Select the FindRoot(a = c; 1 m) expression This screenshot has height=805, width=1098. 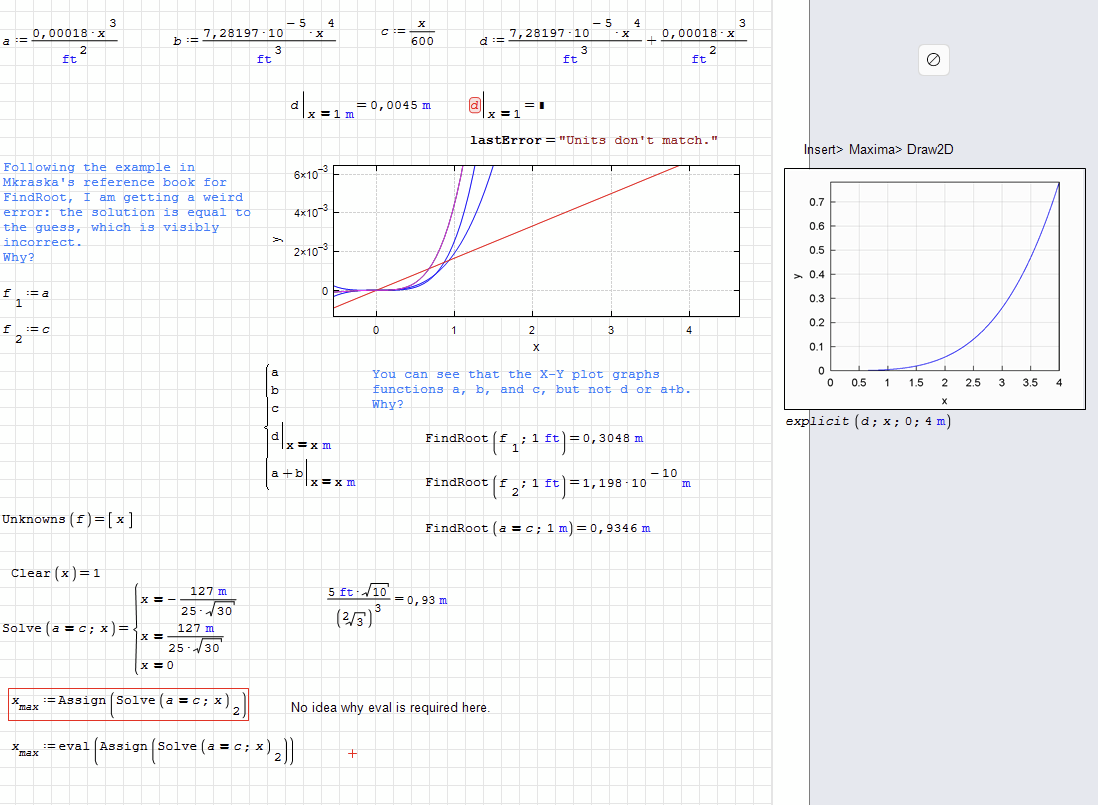click(537, 528)
